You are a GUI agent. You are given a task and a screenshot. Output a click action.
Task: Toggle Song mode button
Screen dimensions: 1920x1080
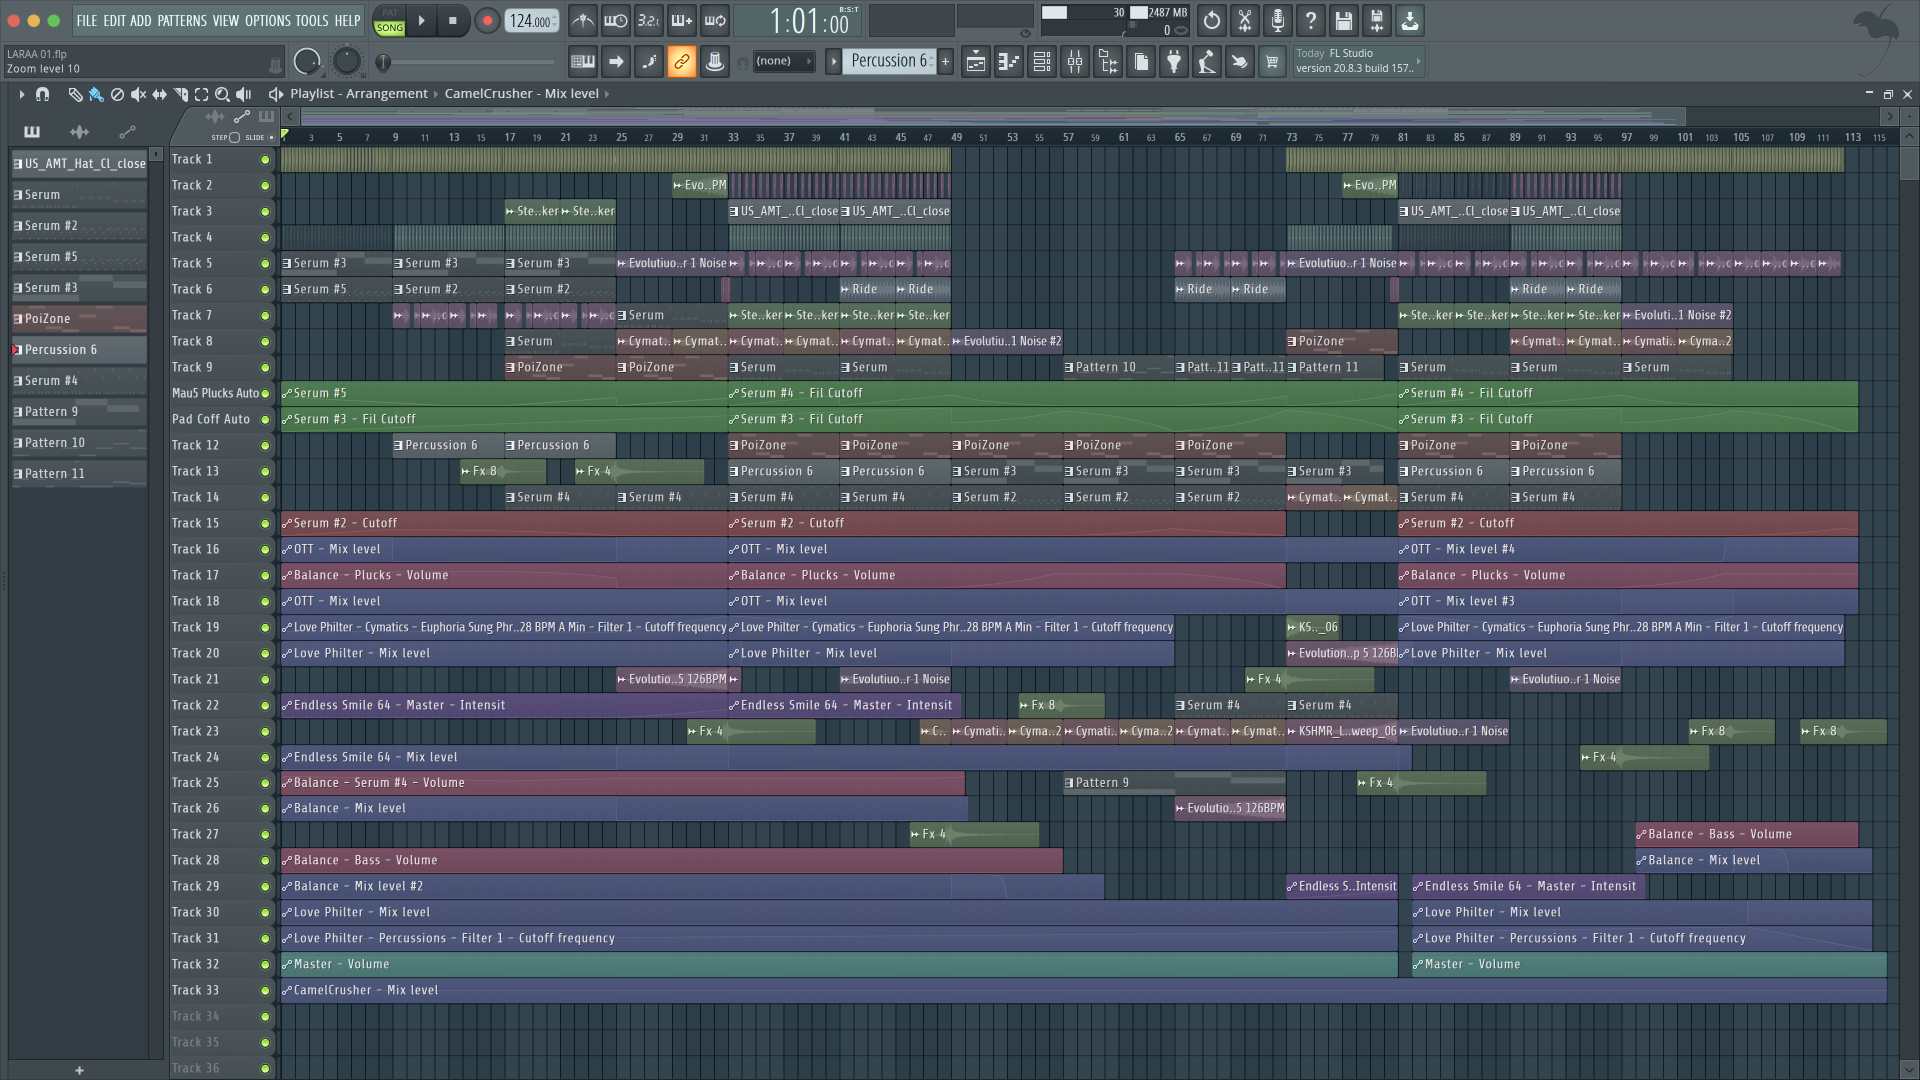[x=389, y=28]
